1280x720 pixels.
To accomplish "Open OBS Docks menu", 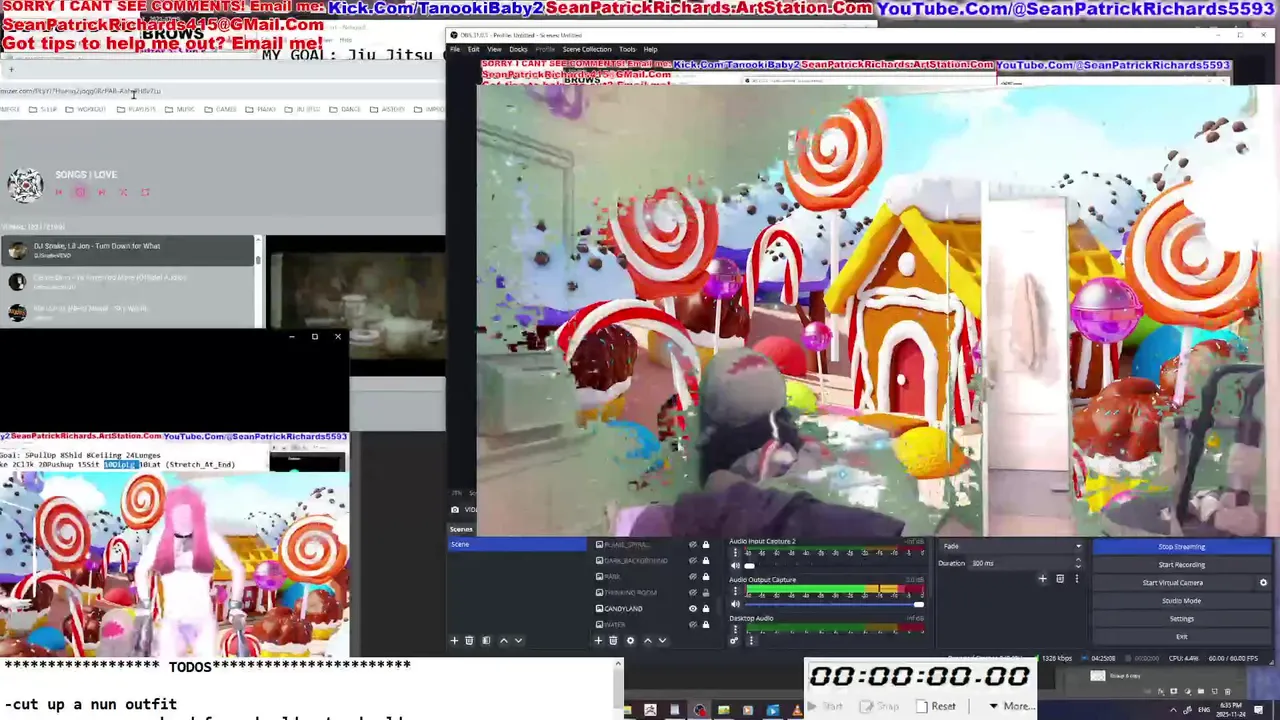I will click(x=518, y=49).
